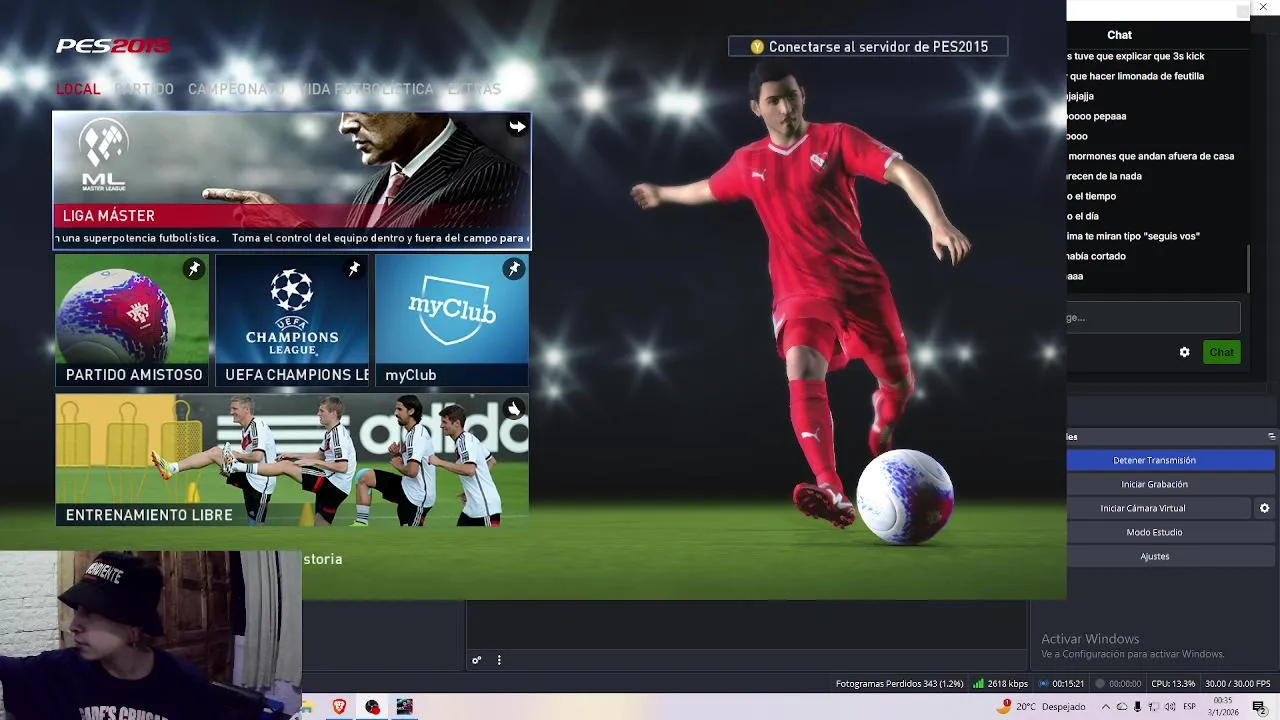The width and height of the screenshot is (1280, 720).
Task: Open the Partido Amistoso tile
Action: (132, 320)
